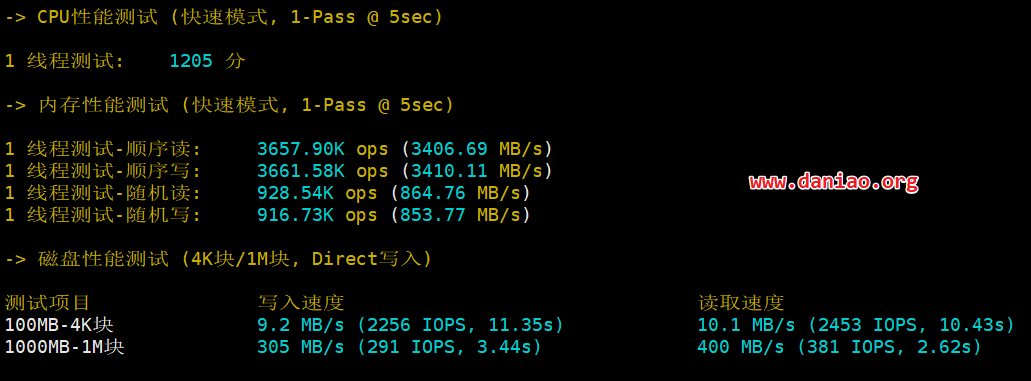Click the 1000MB-1M块 row label
Viewport: 1031px width, 381px height.
(x=65, y=347)
